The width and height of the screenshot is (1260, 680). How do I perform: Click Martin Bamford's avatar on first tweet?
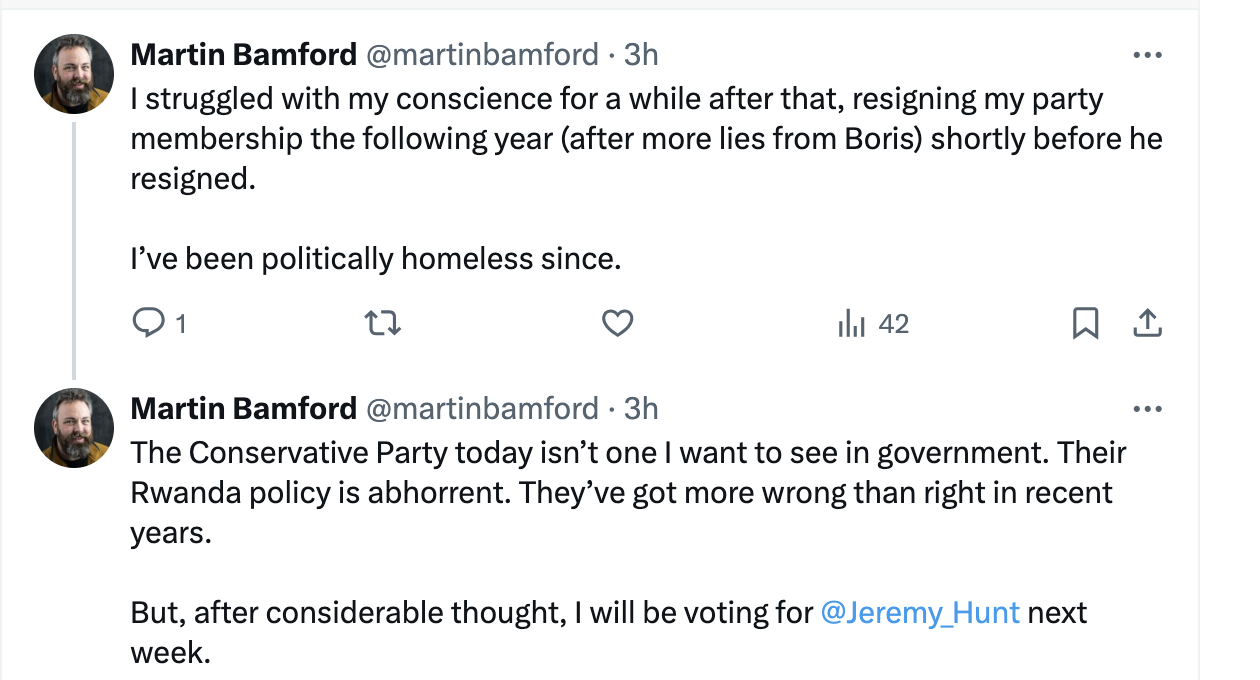click(74, 73)
